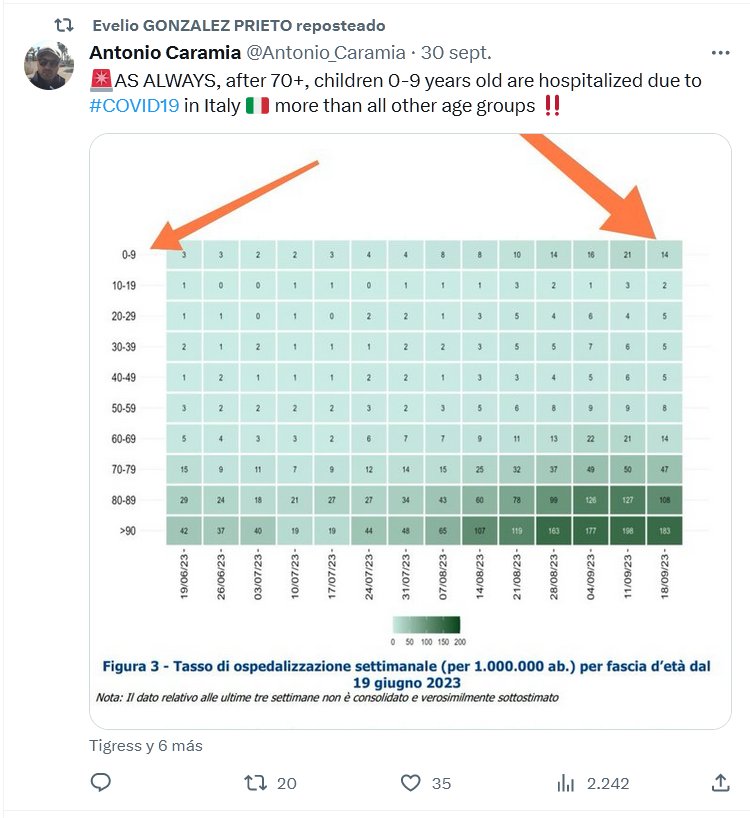
Task: Click the Antonio Caramia display name
Action: pos(164,52)
